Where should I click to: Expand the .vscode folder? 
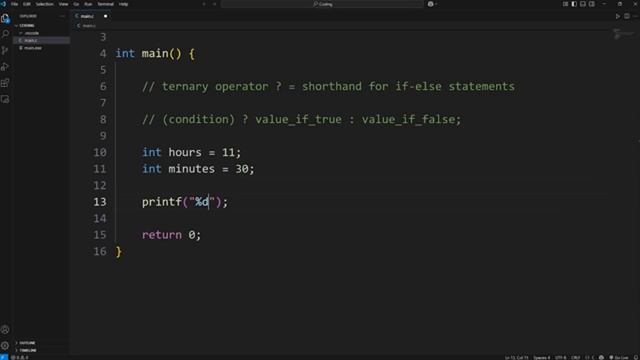[42, 33]
